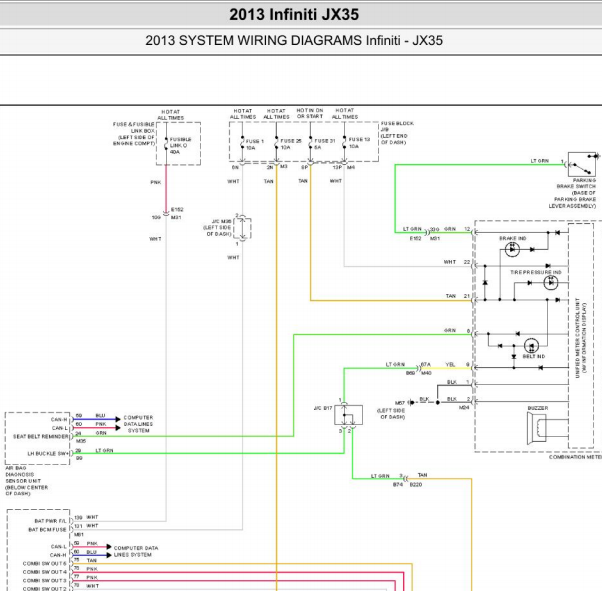Click the Brake IND lamp symbol
Screen dimensions: 602x591
tap(512, 250)
